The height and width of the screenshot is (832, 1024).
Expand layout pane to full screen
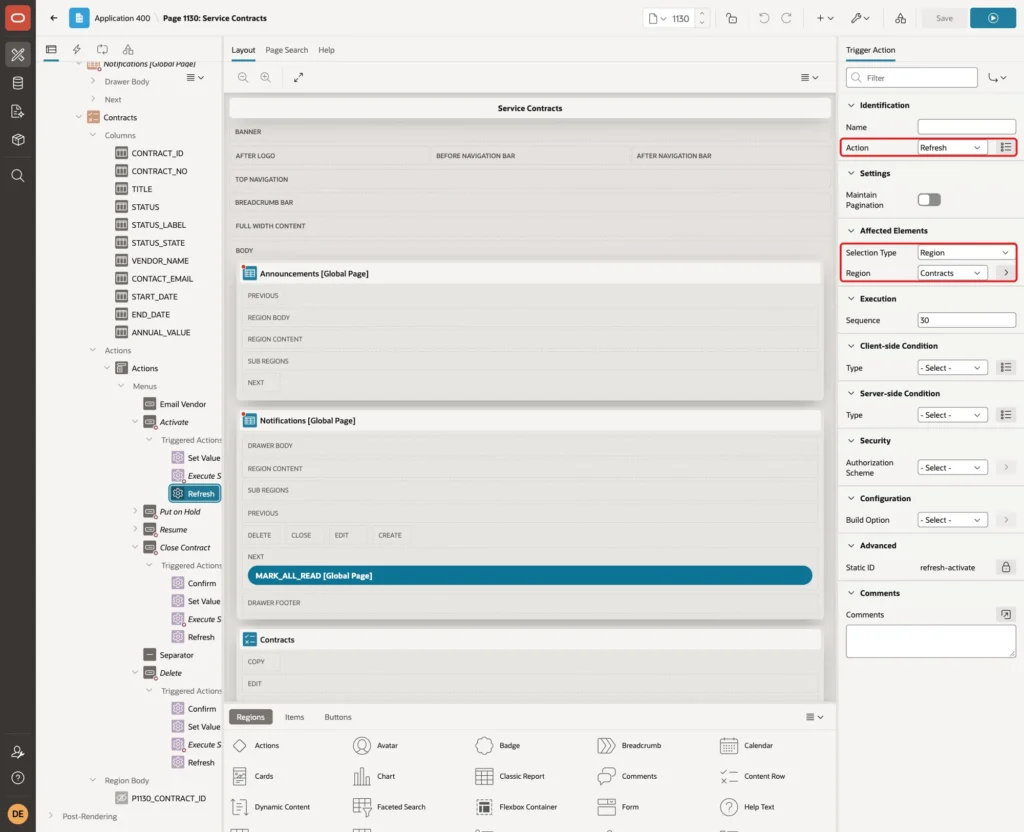[x=298, y=77]
